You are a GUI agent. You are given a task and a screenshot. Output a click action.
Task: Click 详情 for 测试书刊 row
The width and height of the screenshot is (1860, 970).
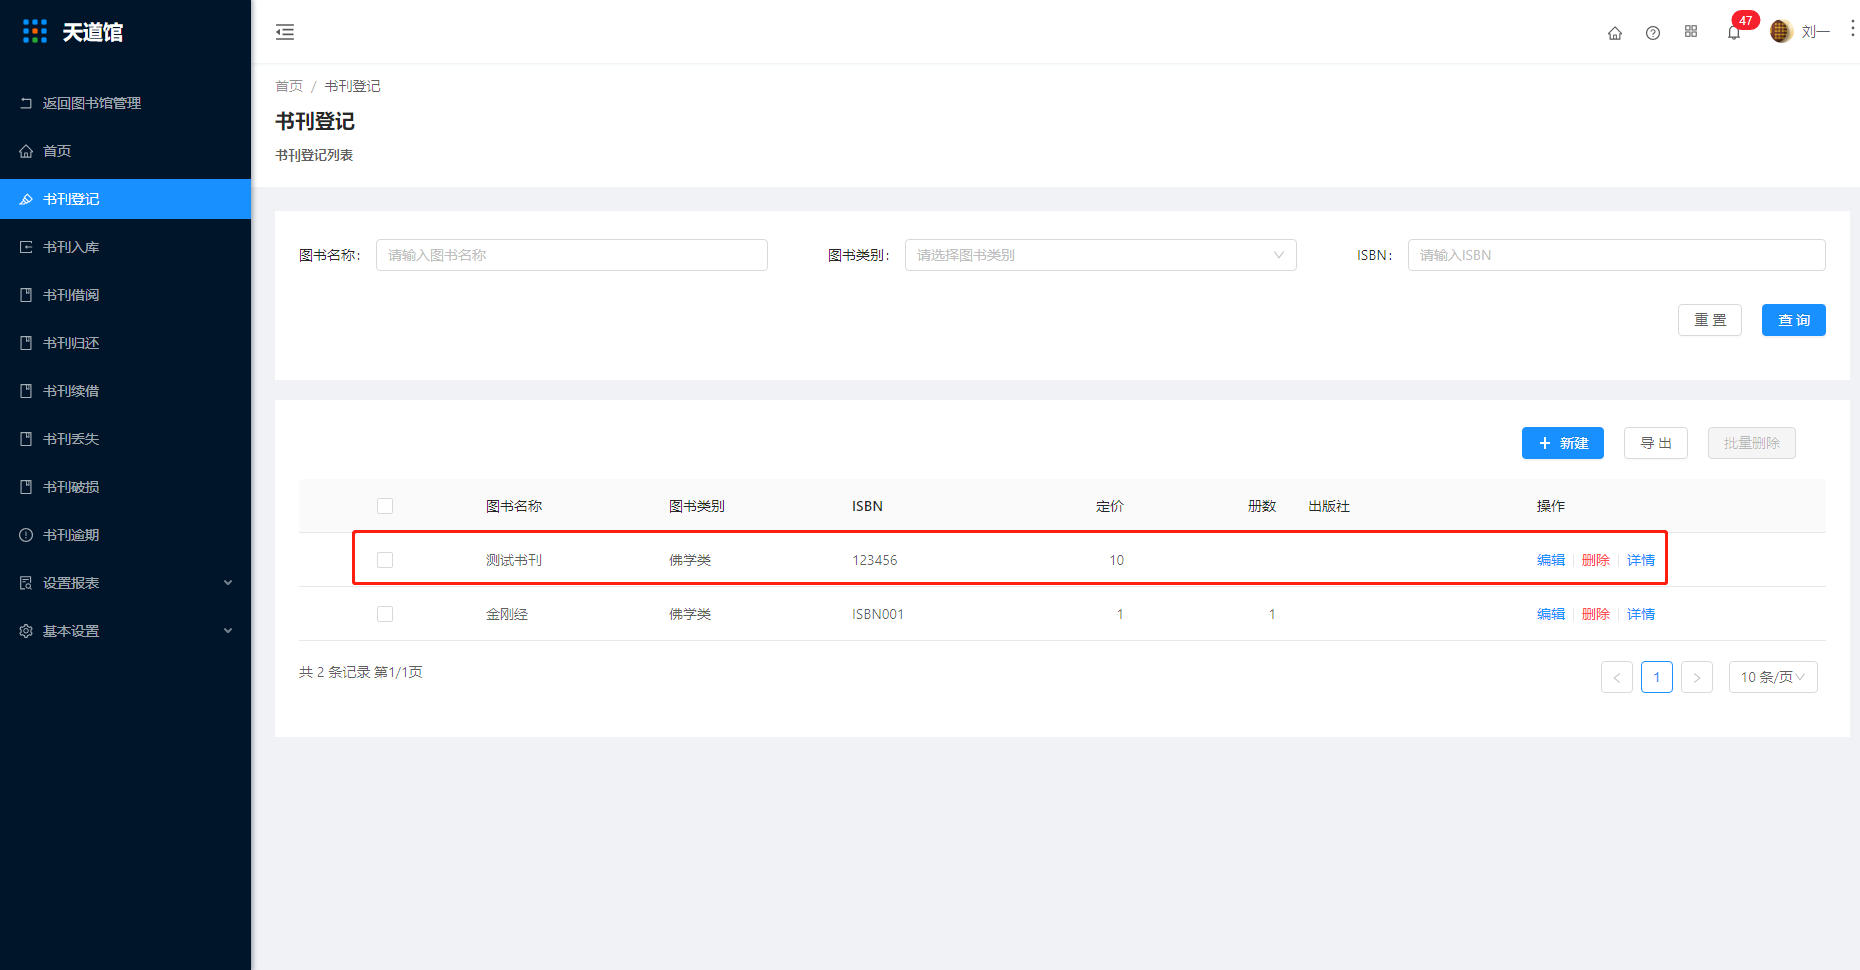click(1641, 560)
